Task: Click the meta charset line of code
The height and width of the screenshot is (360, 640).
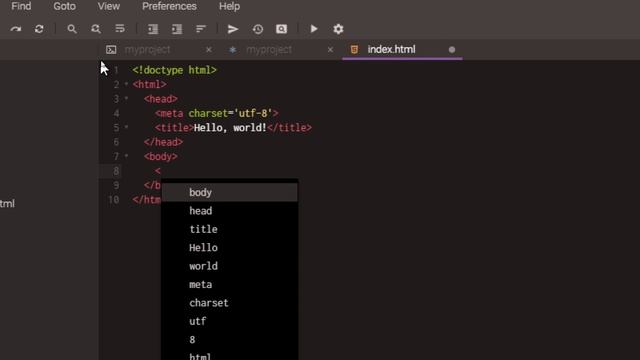Action: (217, 113)
